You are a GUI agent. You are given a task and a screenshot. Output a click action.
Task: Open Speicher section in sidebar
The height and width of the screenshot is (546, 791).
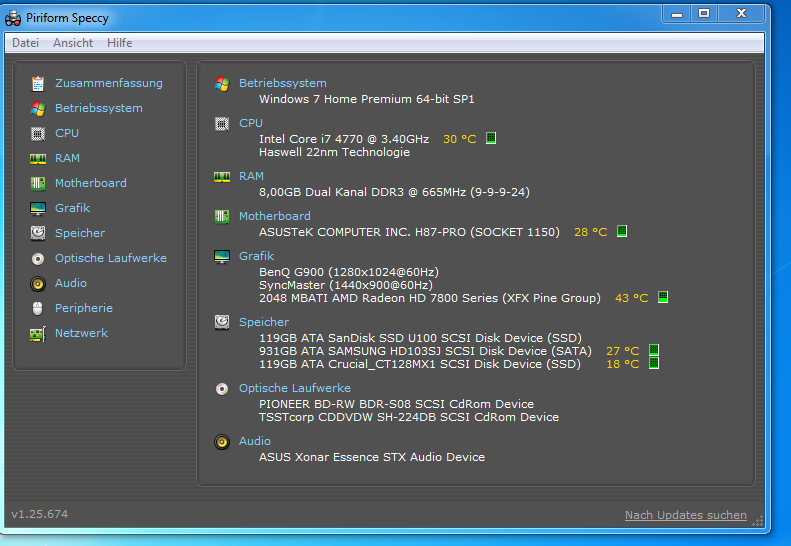(80, 233)
